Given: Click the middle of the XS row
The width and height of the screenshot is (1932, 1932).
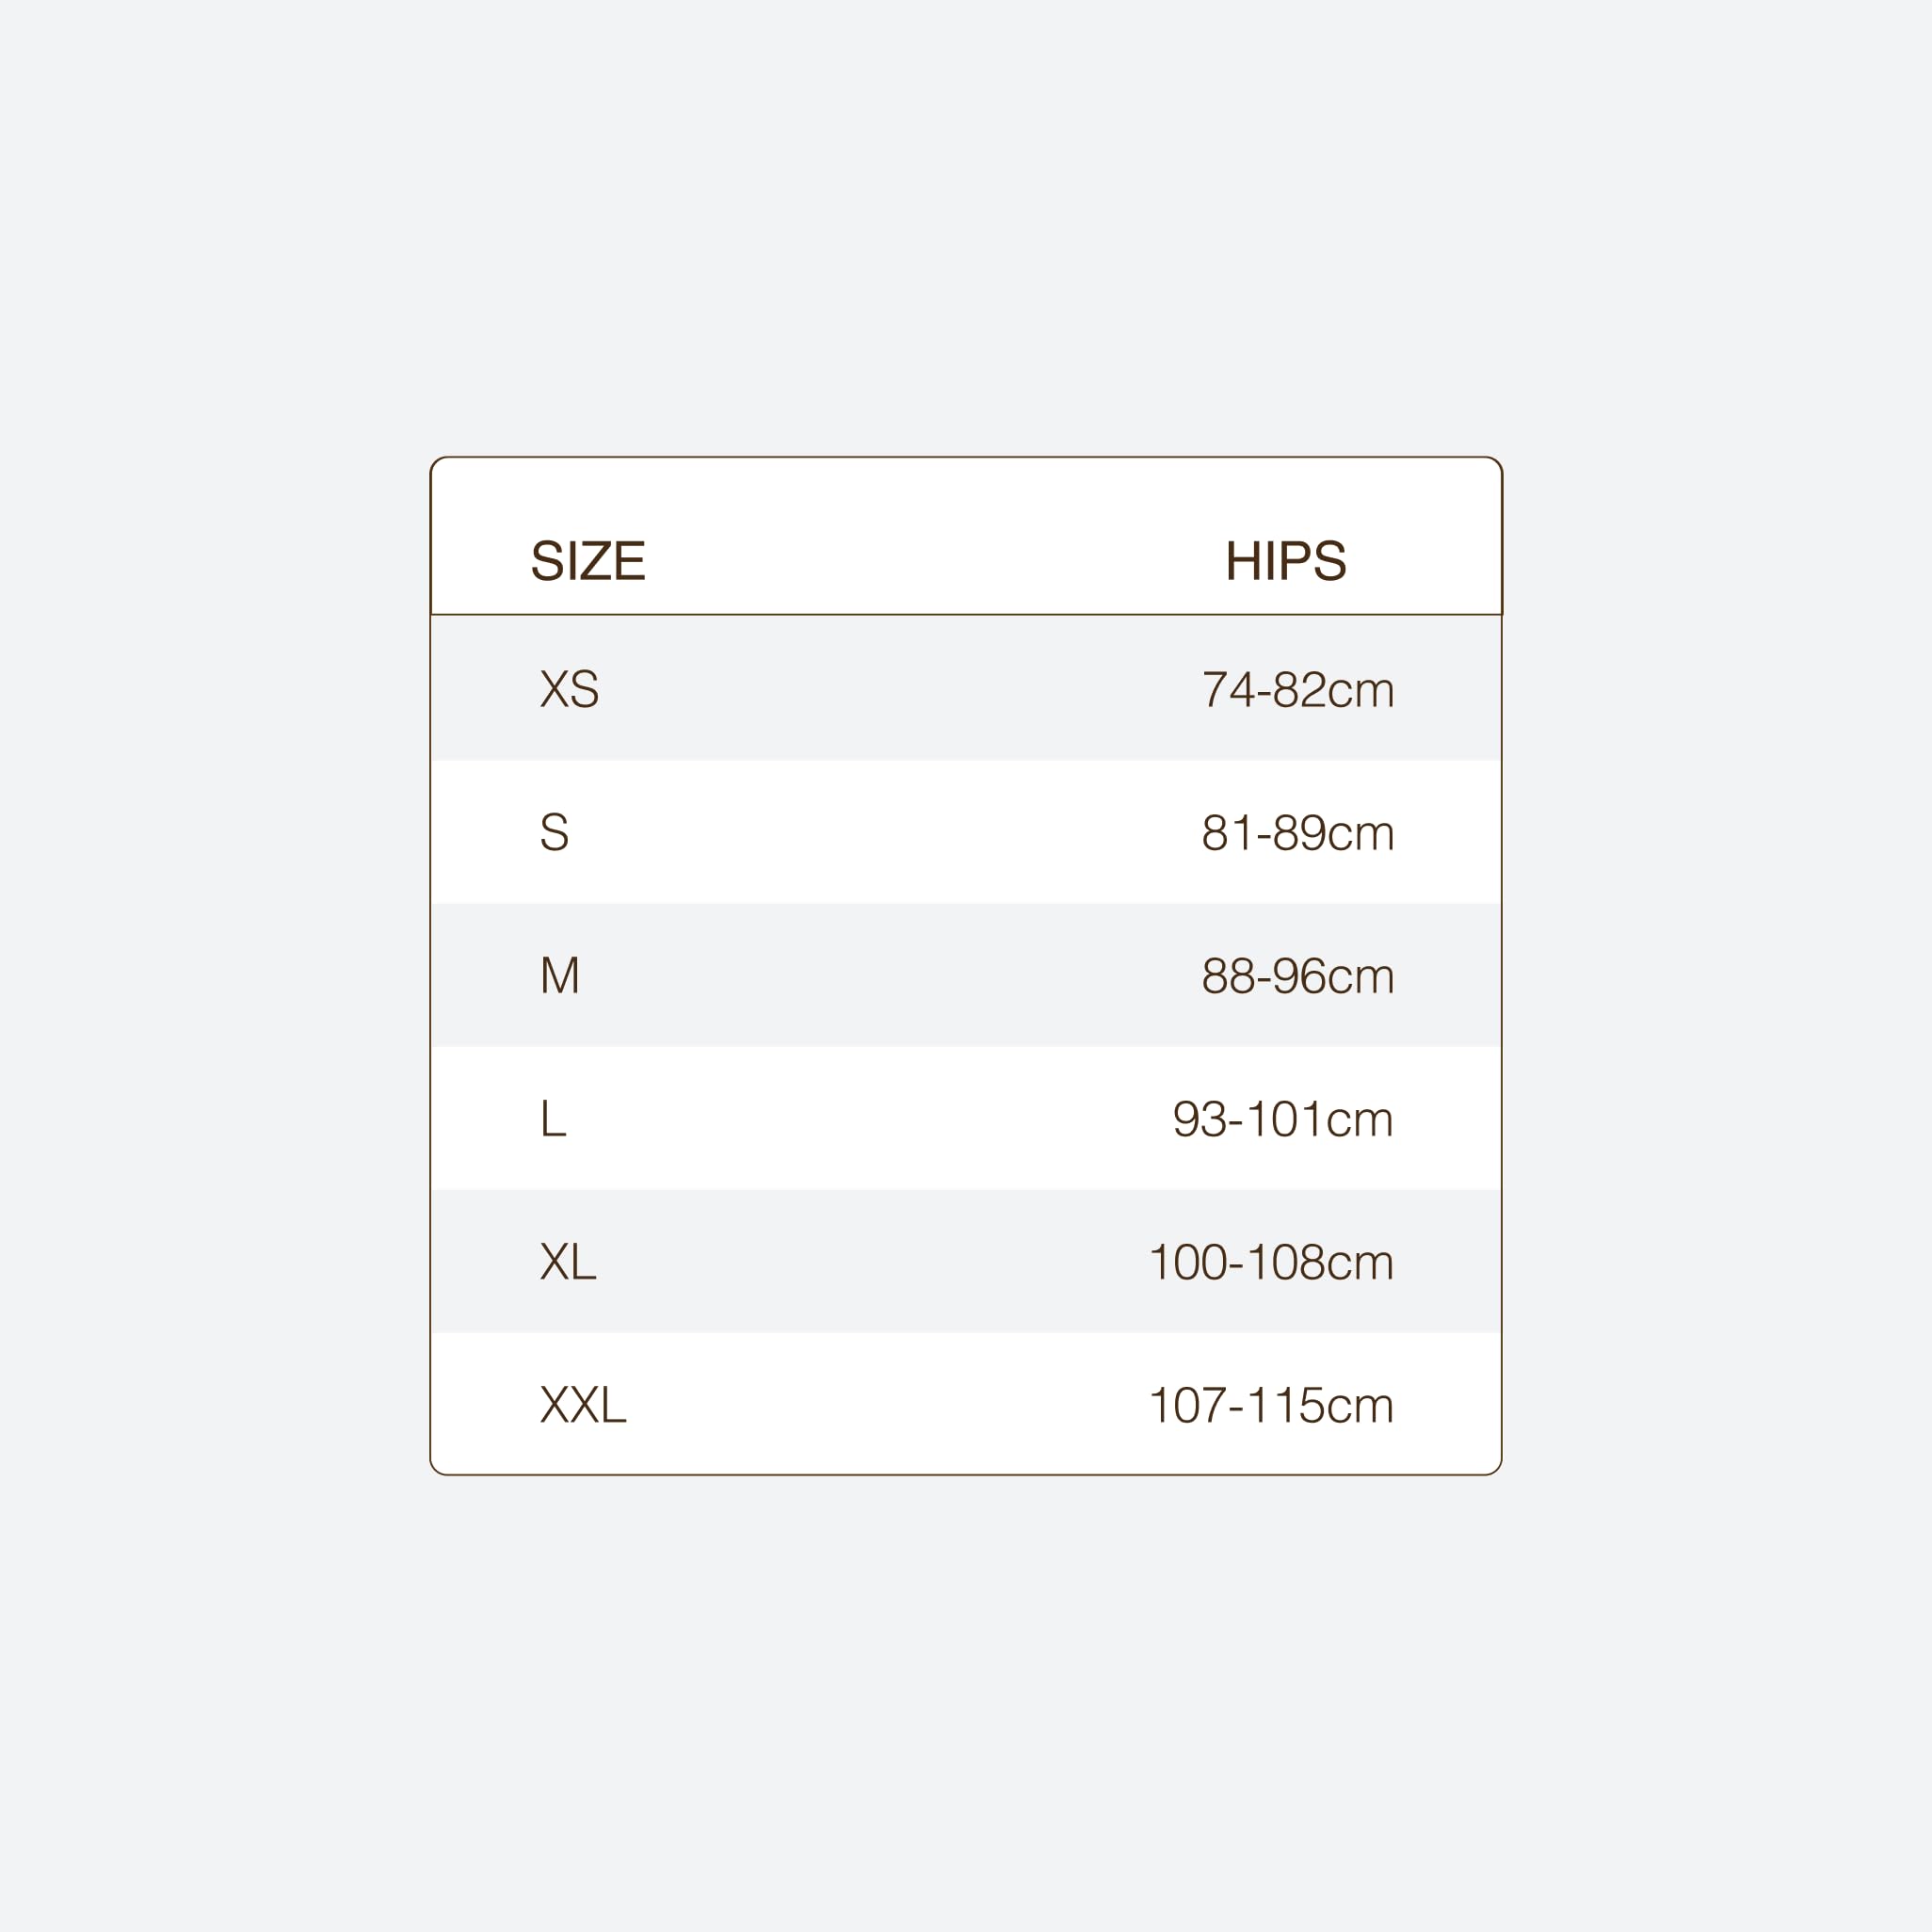Looking at the screenshot, I should (x=966, y=688).
